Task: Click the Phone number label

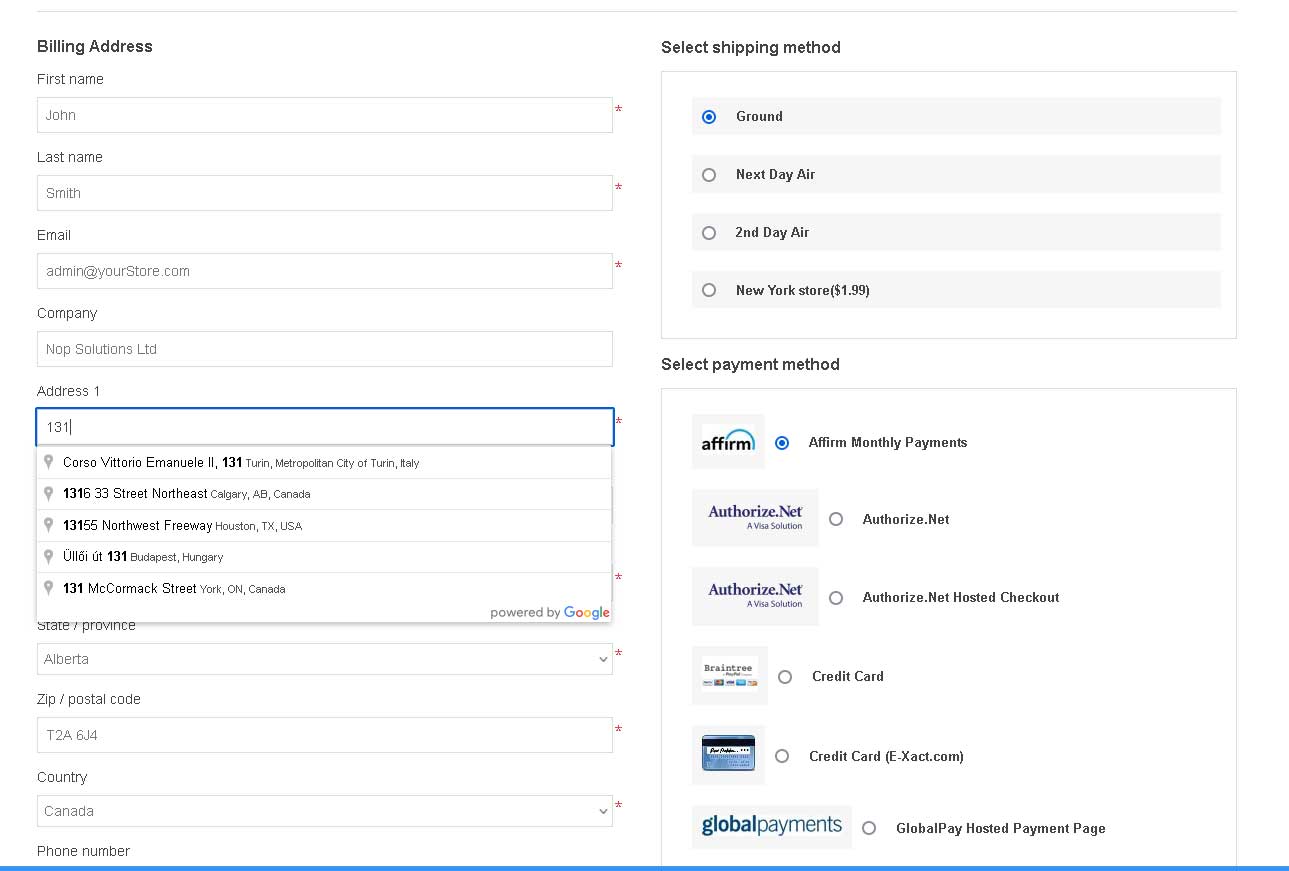Action: [x=84, y=851]
